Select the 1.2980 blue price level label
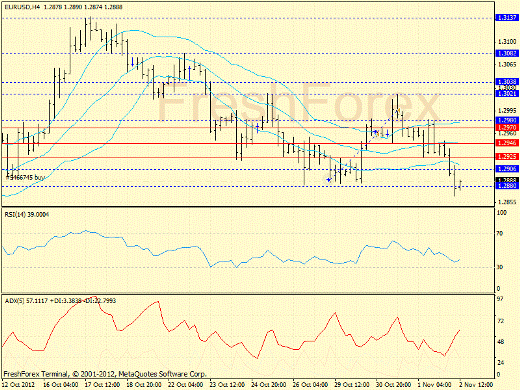 507,120
